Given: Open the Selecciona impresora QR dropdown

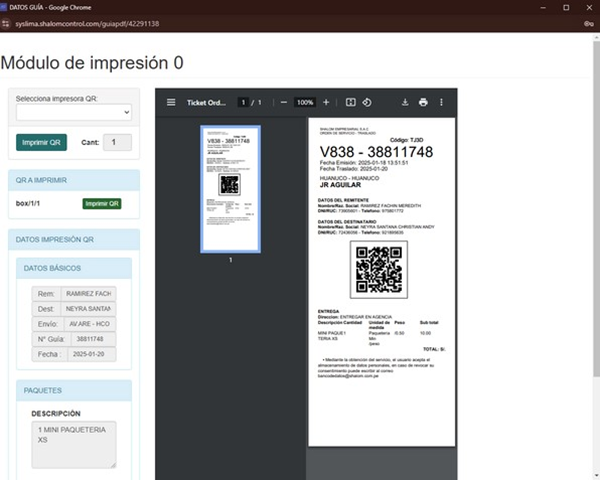Looking at the screenshot, I should point(74,113).
